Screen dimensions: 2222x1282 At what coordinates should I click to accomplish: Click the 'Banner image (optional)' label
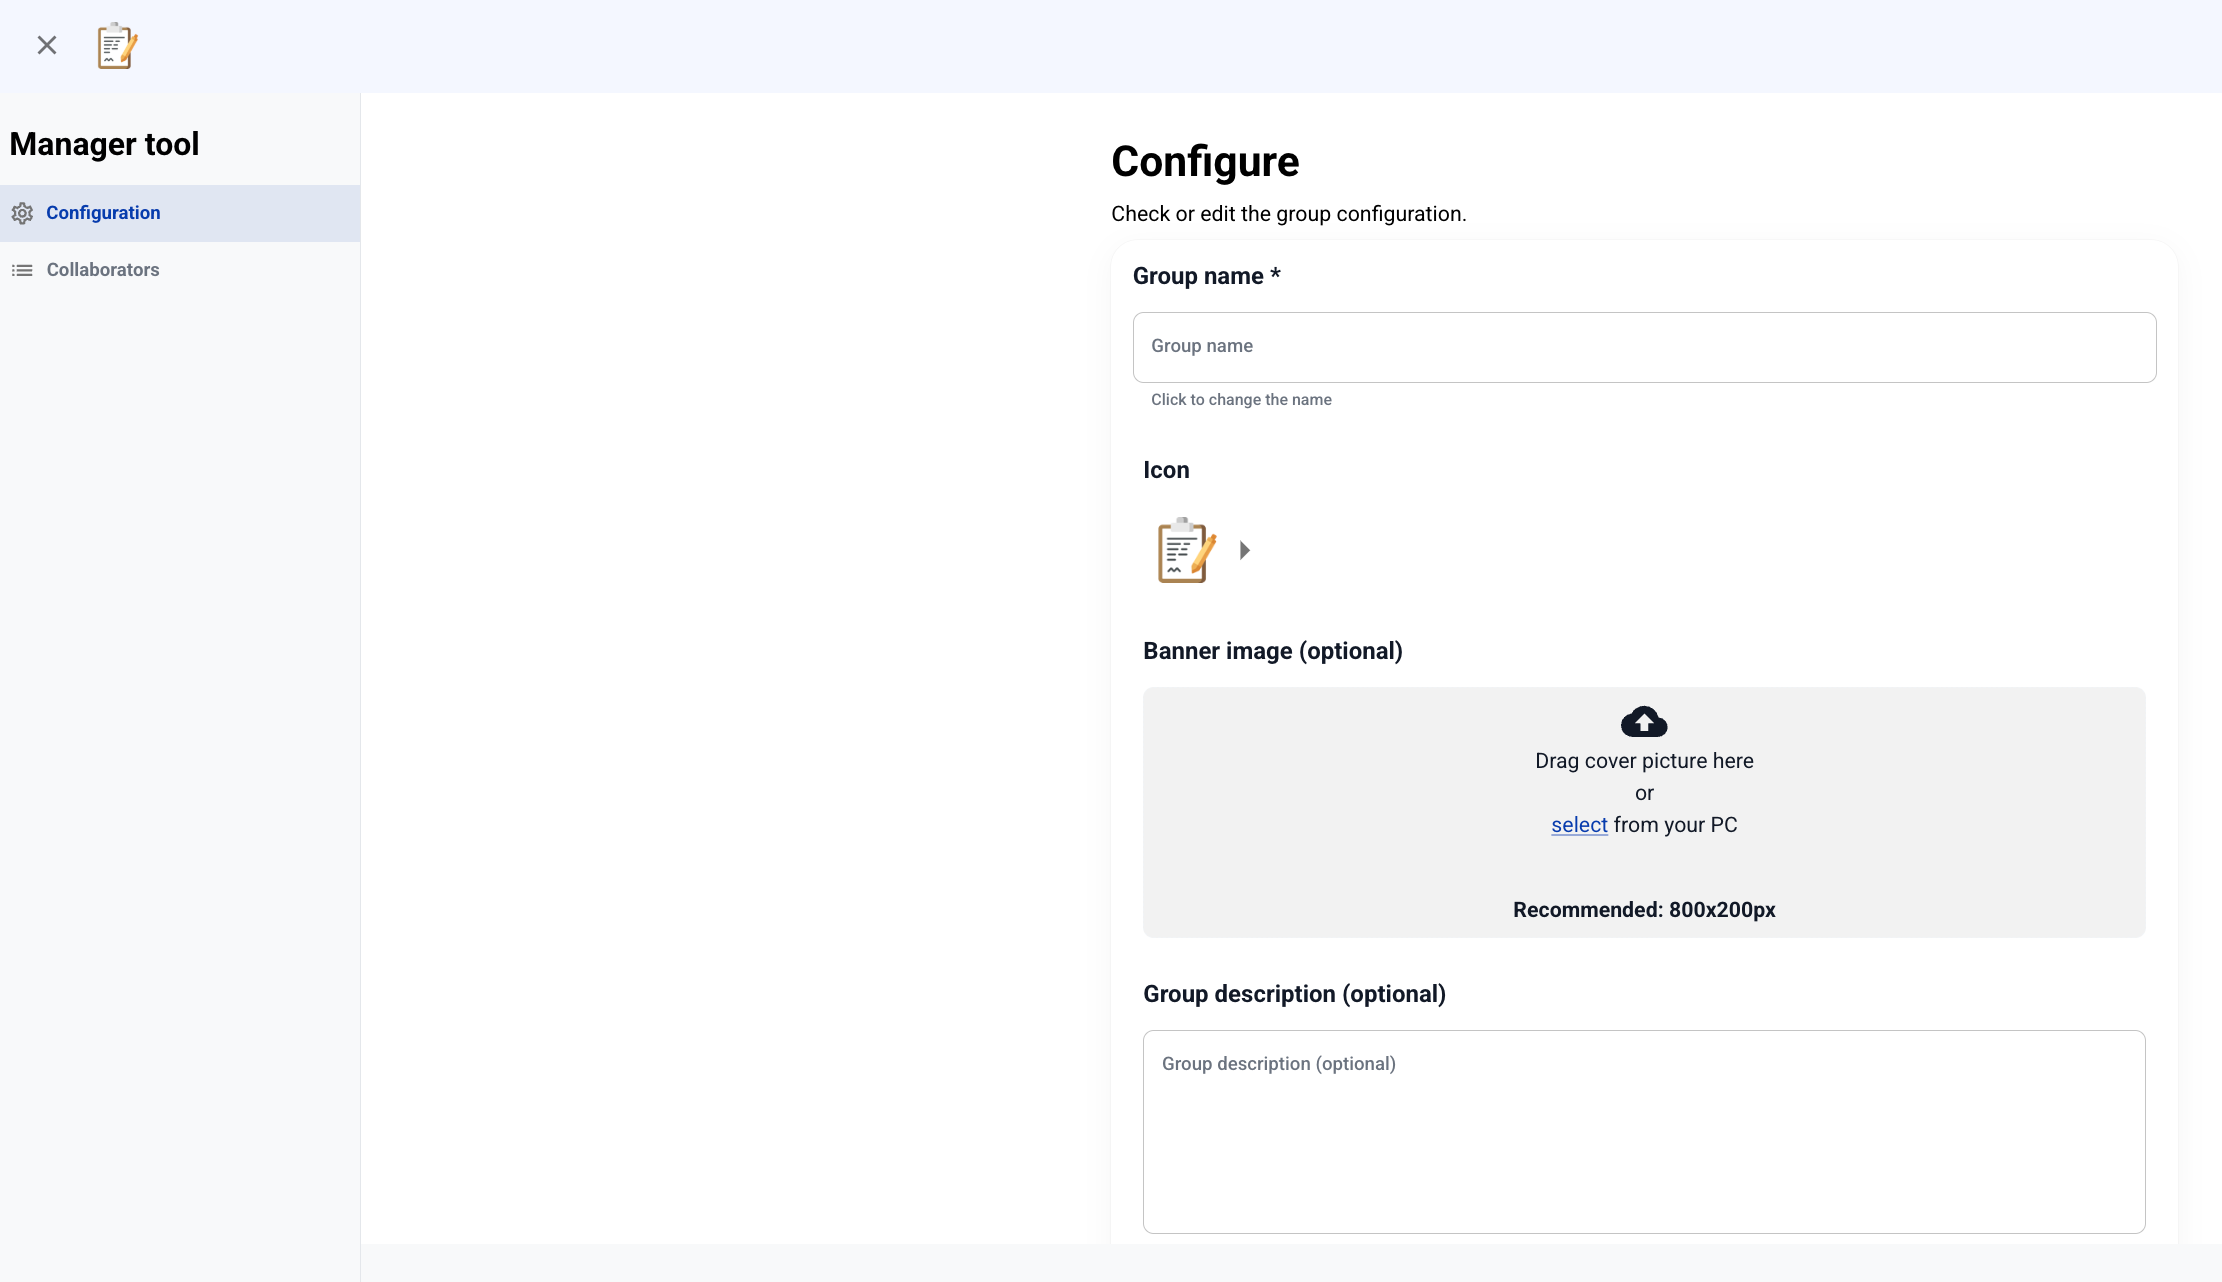(1272, 651)
